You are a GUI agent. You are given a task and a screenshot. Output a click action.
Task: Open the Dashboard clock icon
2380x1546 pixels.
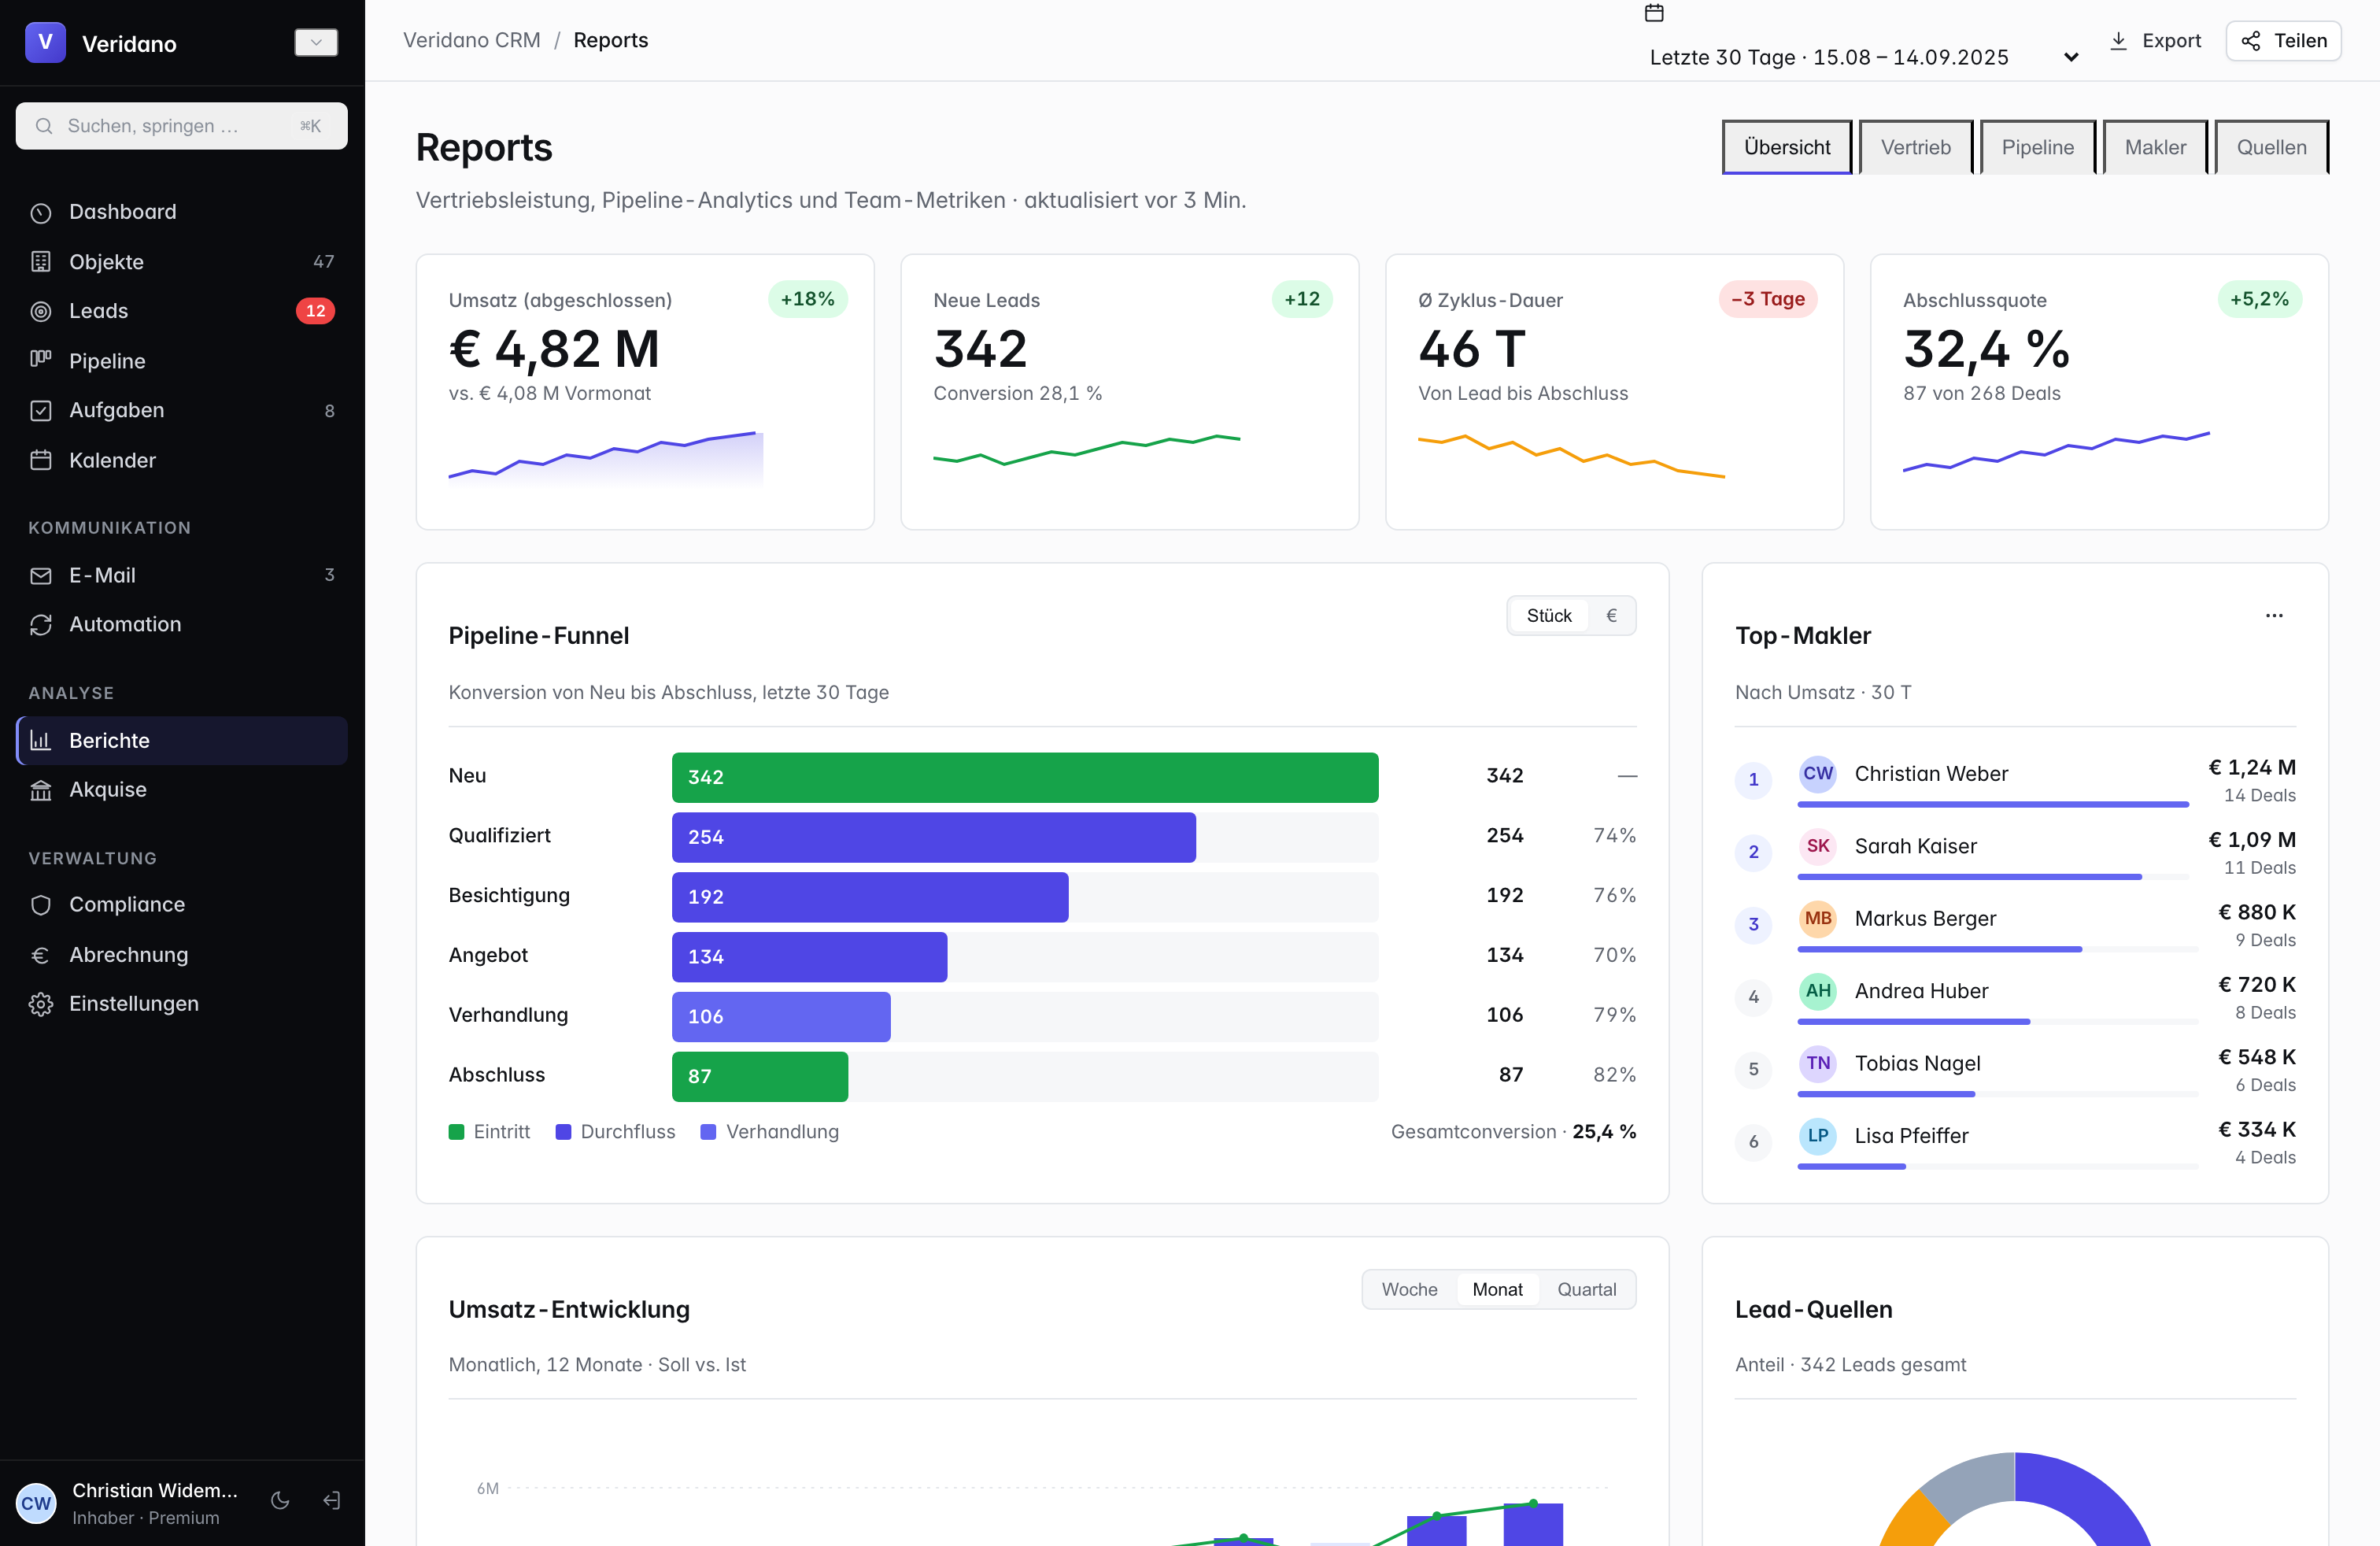click(x=41, y=212)
